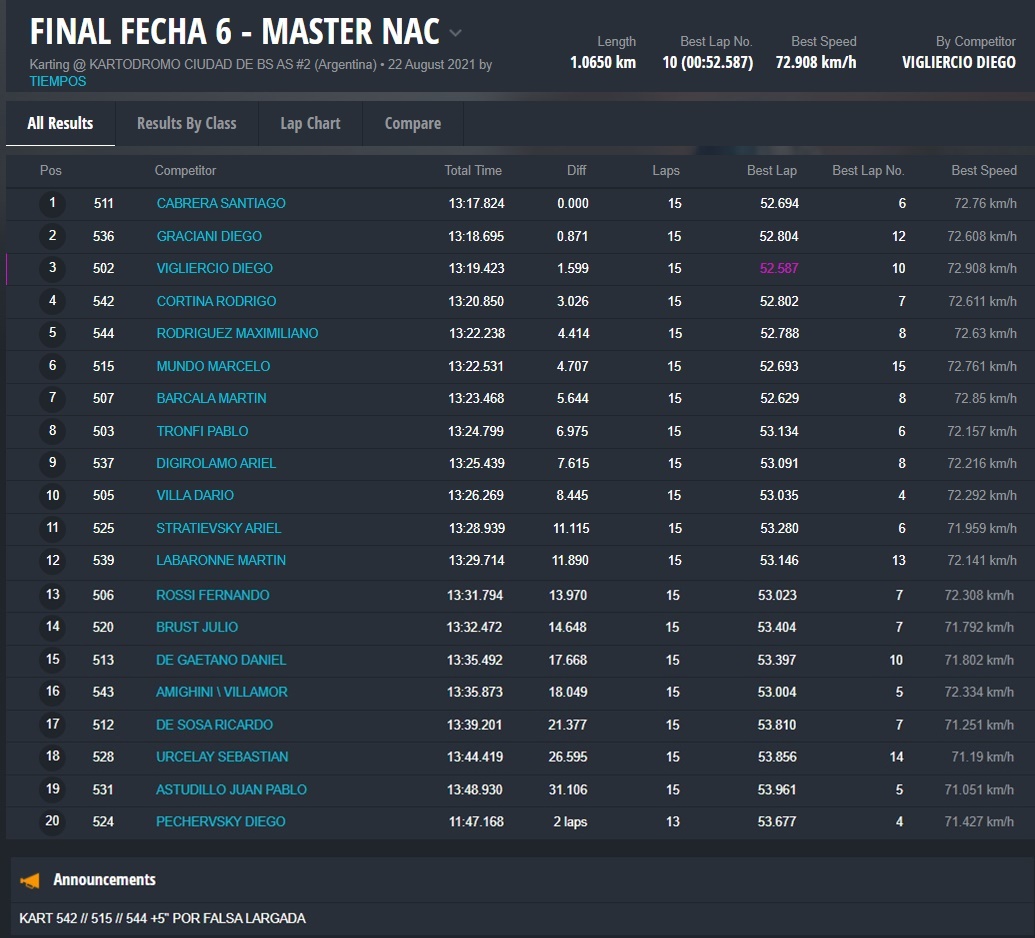Switch to the Results By Class tab
The width and height of the screenshot is (1035, 938).
pos(186,123)
